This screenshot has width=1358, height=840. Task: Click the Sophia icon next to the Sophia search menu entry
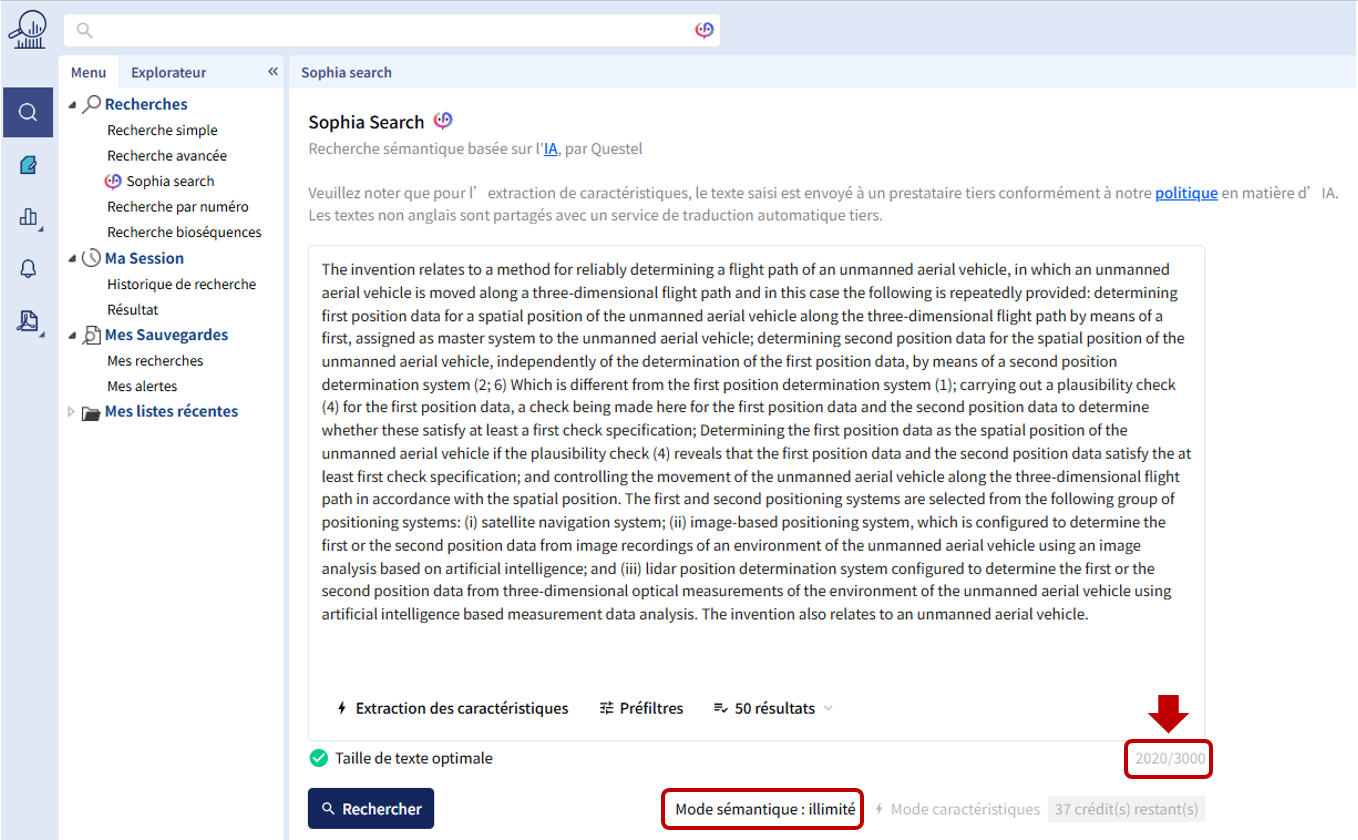coord(113,181)
